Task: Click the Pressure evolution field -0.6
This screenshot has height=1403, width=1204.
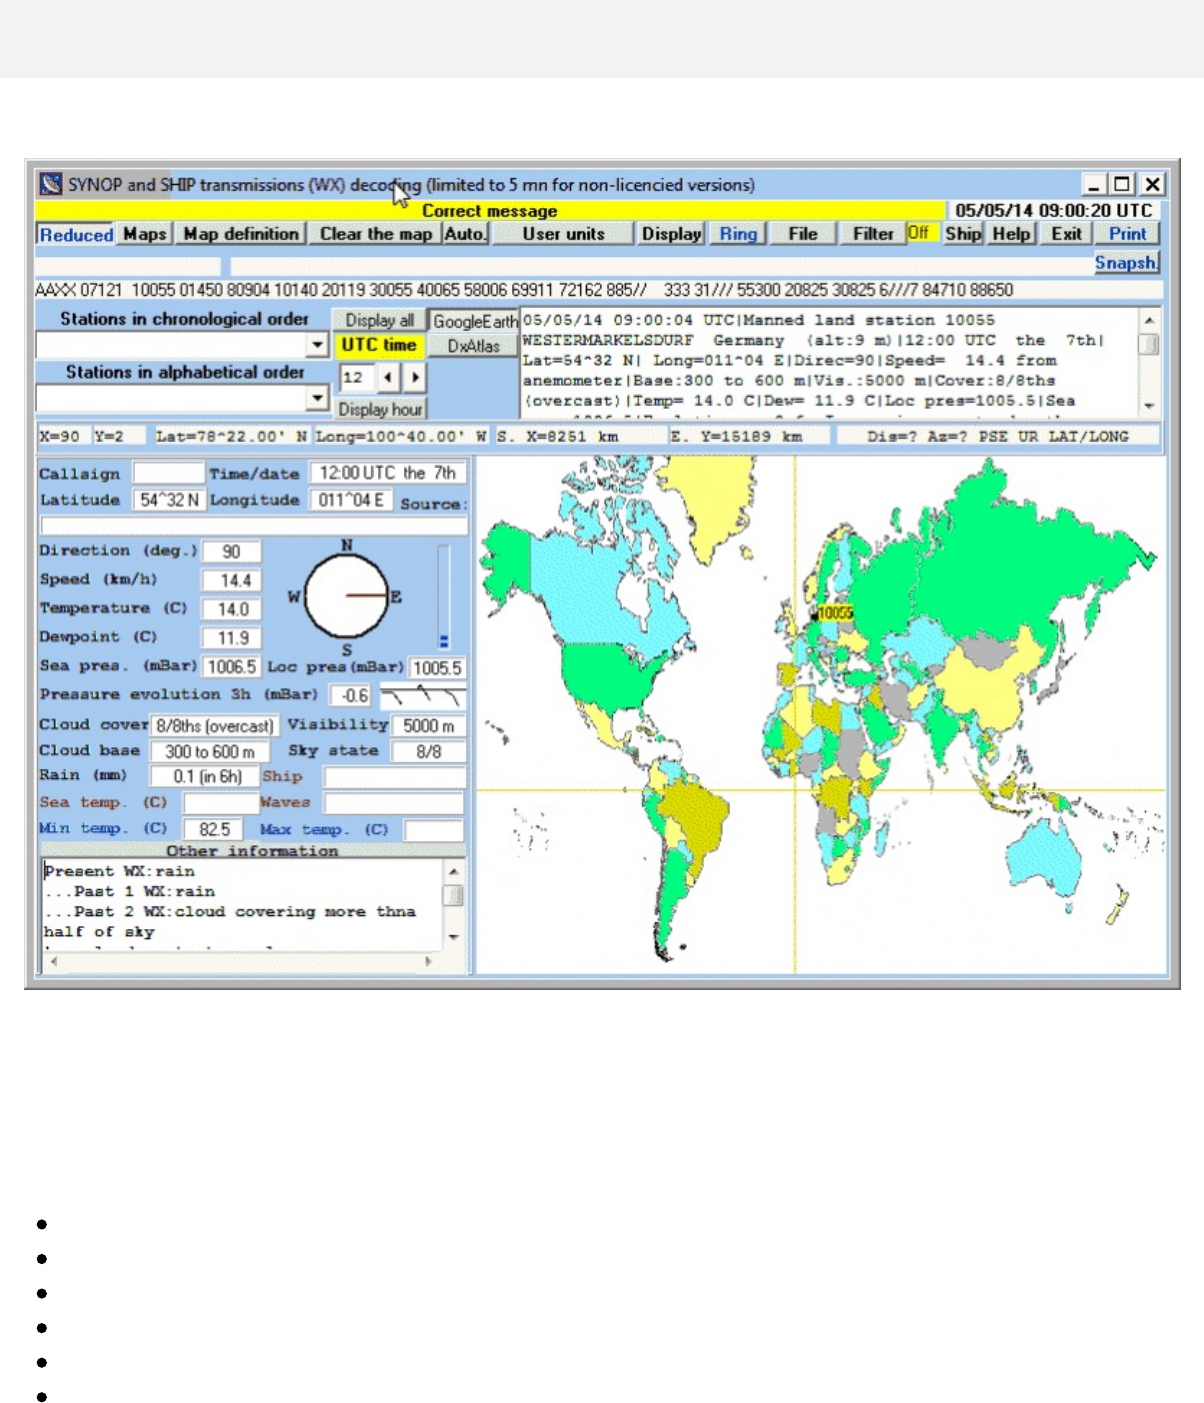Action: tap(352, 695)
